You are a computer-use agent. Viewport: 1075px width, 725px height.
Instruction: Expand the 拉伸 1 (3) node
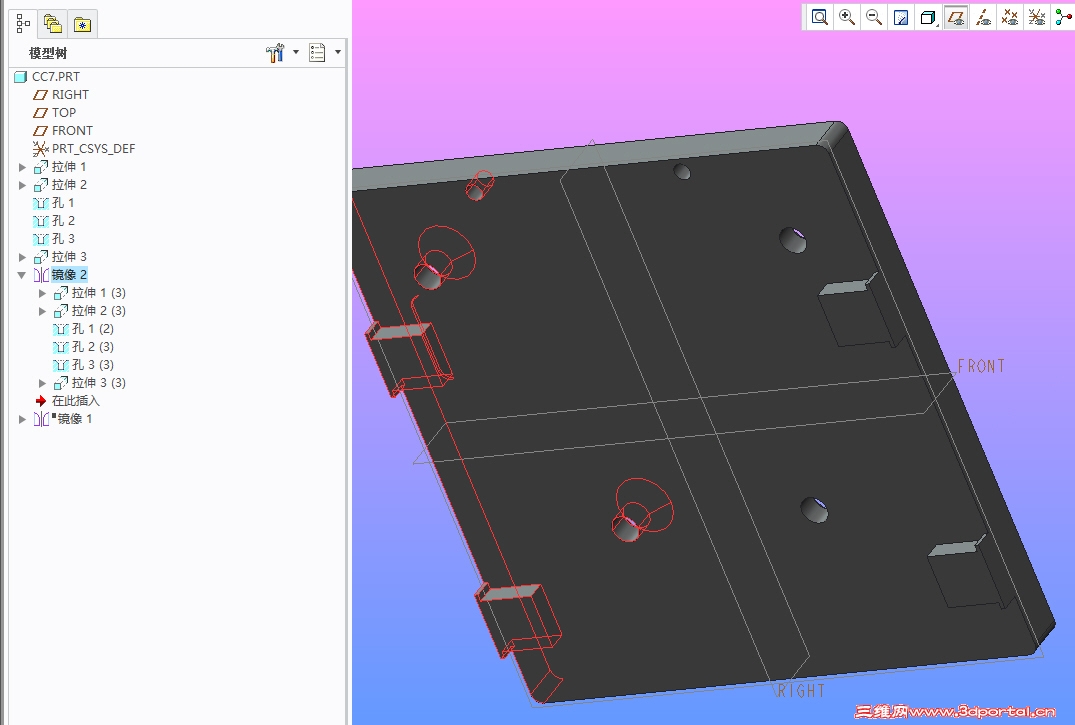43,294
